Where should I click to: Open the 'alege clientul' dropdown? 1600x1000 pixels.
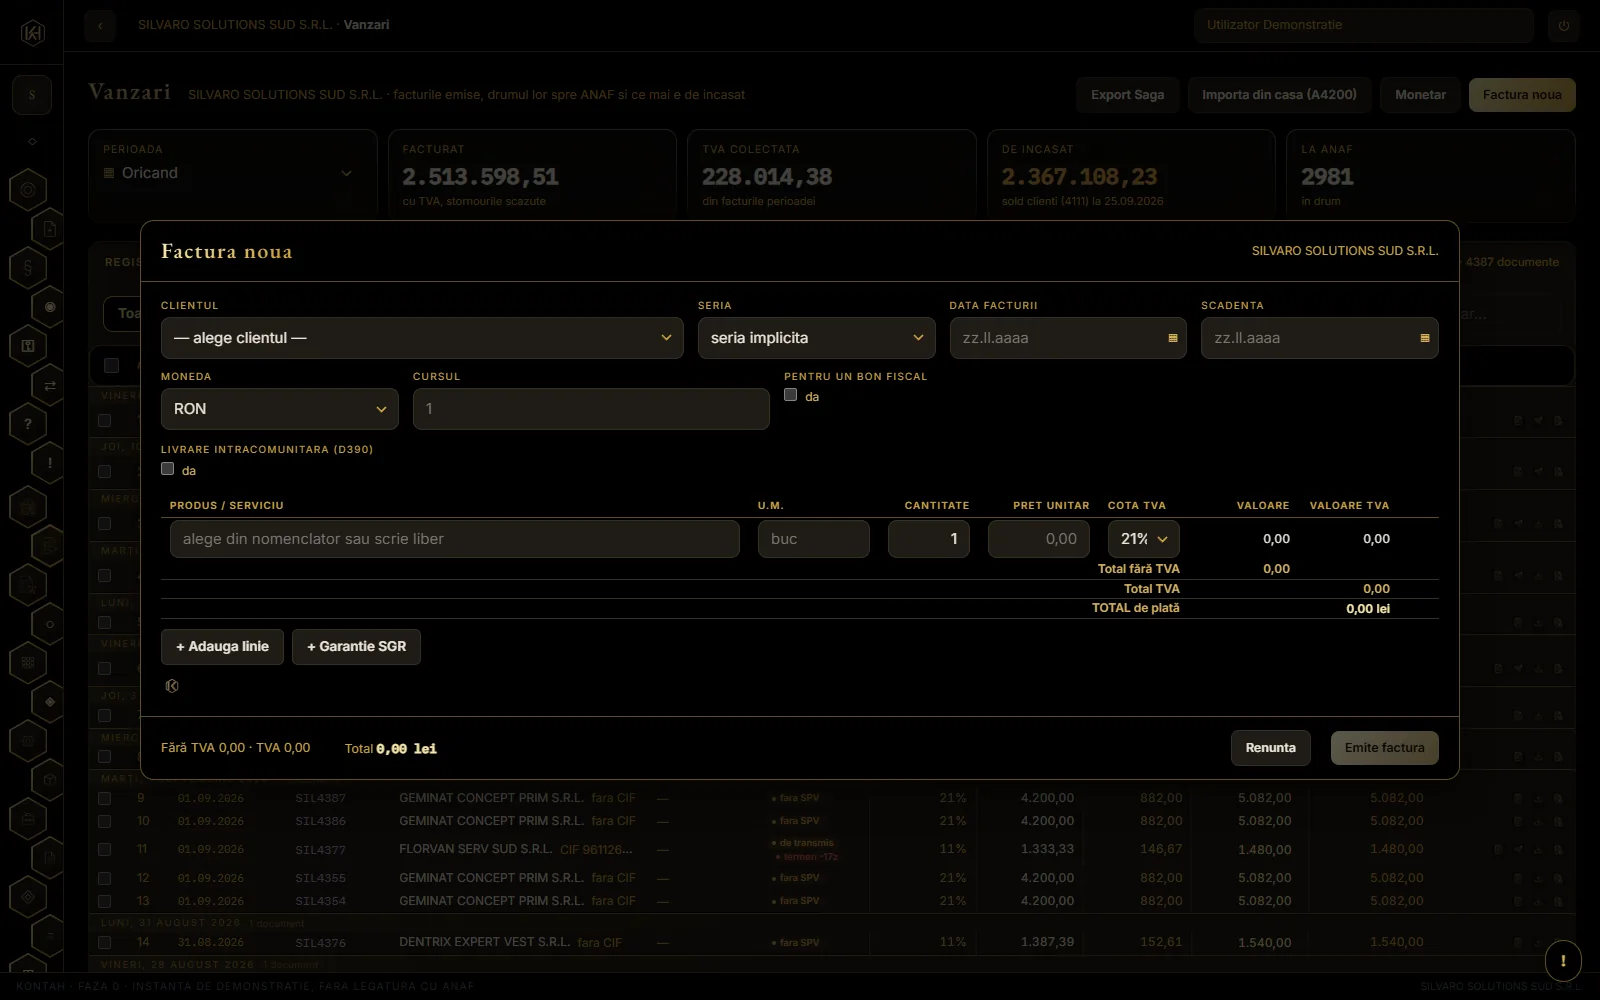click(x=422, y=338)
